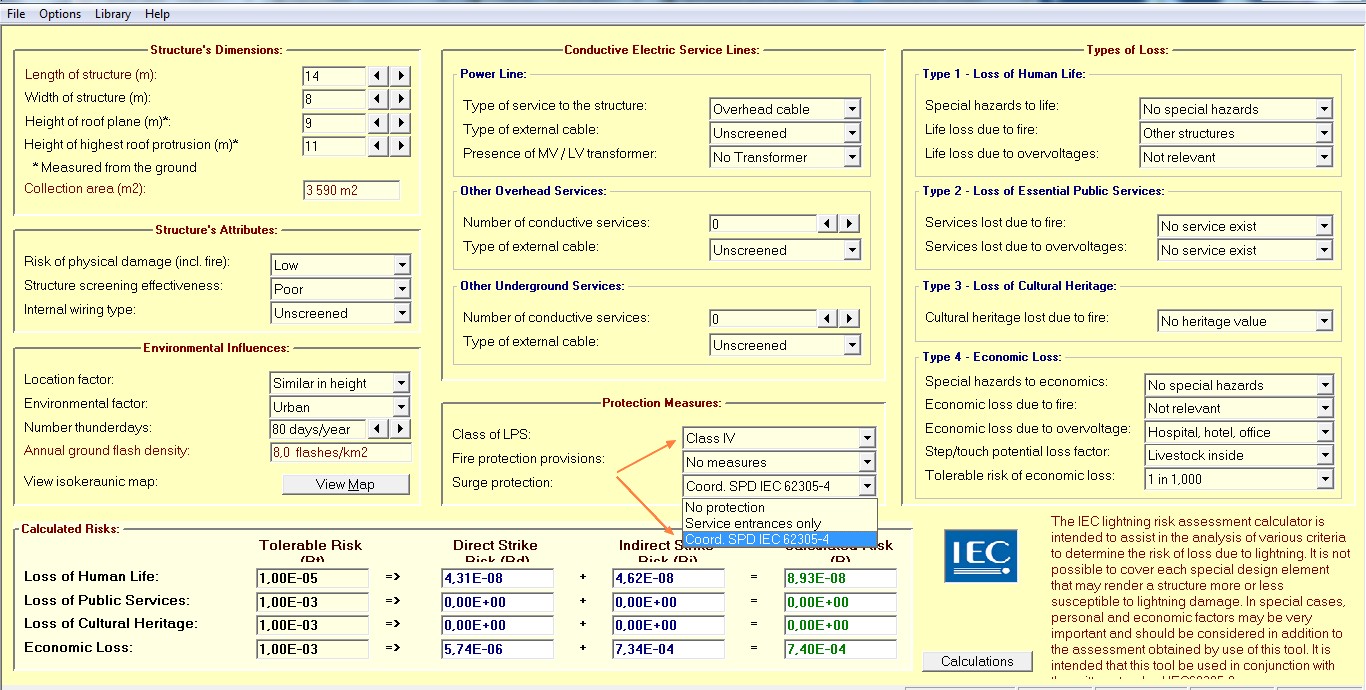The image size is (1366, 690).
Task: Choose 'Service entrances only' option
Action: point(780,523)
